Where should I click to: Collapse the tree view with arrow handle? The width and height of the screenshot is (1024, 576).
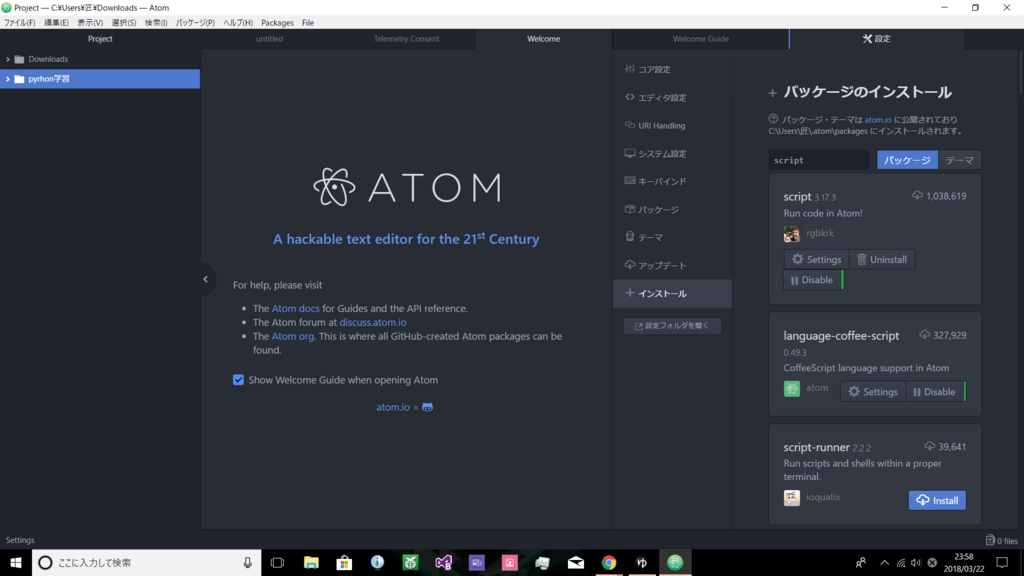pyautogui.click(x=206, y=280)
